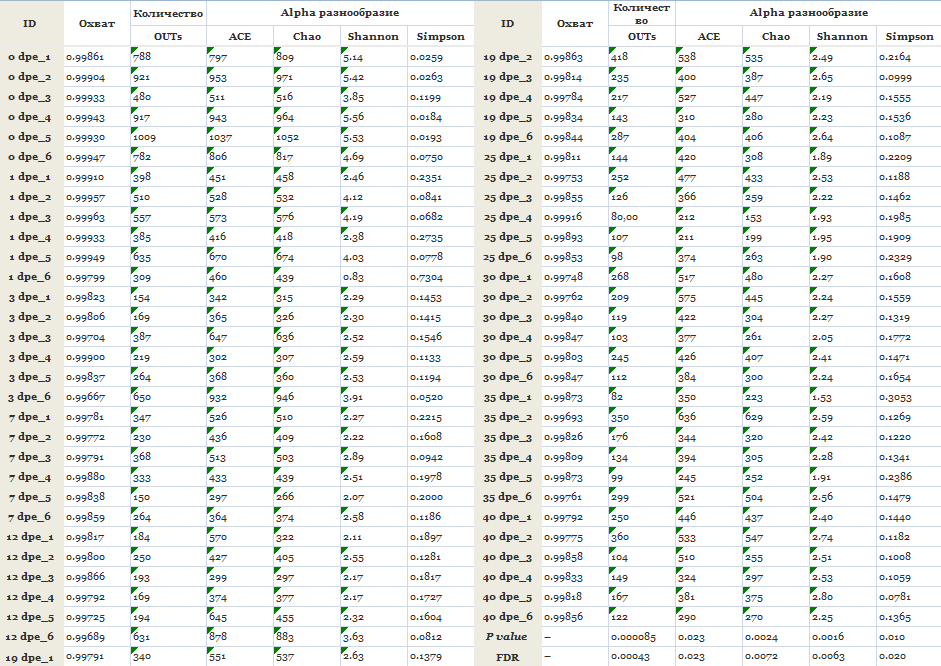Select Chao value 261 in row 30 dpe_4
Screen dimensions: 941x666
pos(754,337)
